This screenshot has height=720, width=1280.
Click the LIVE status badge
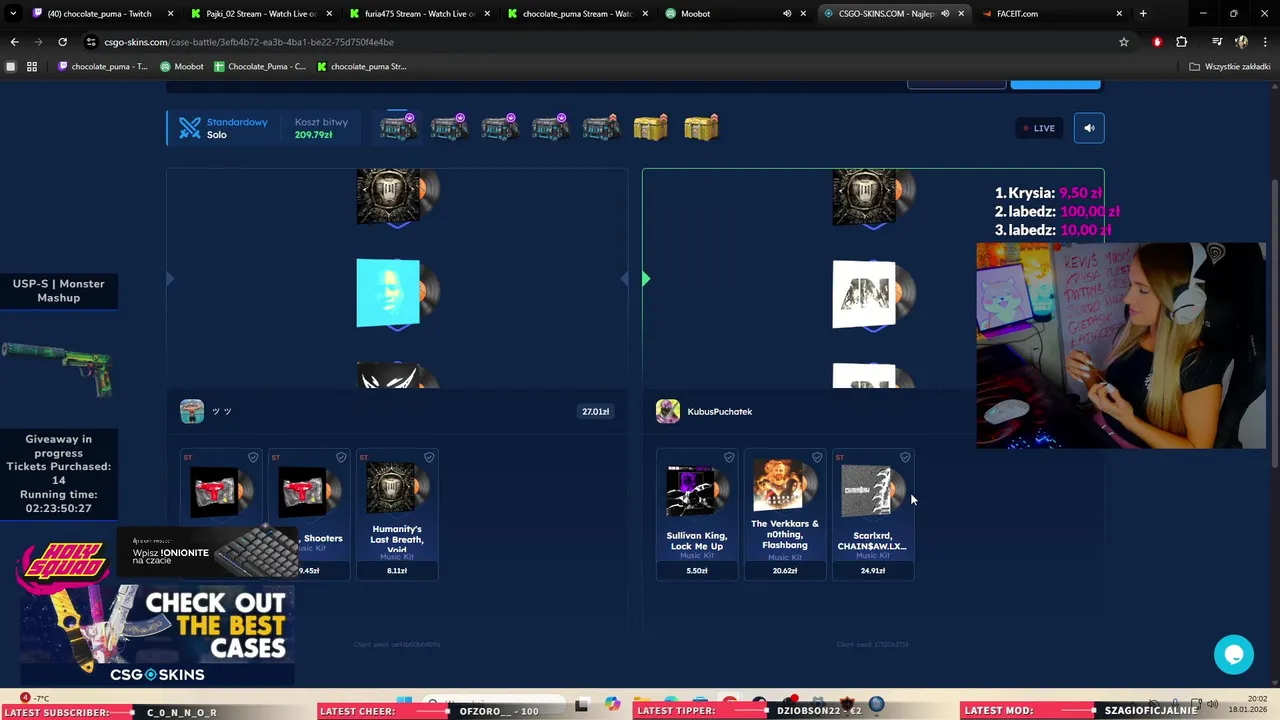(1037, 128)
